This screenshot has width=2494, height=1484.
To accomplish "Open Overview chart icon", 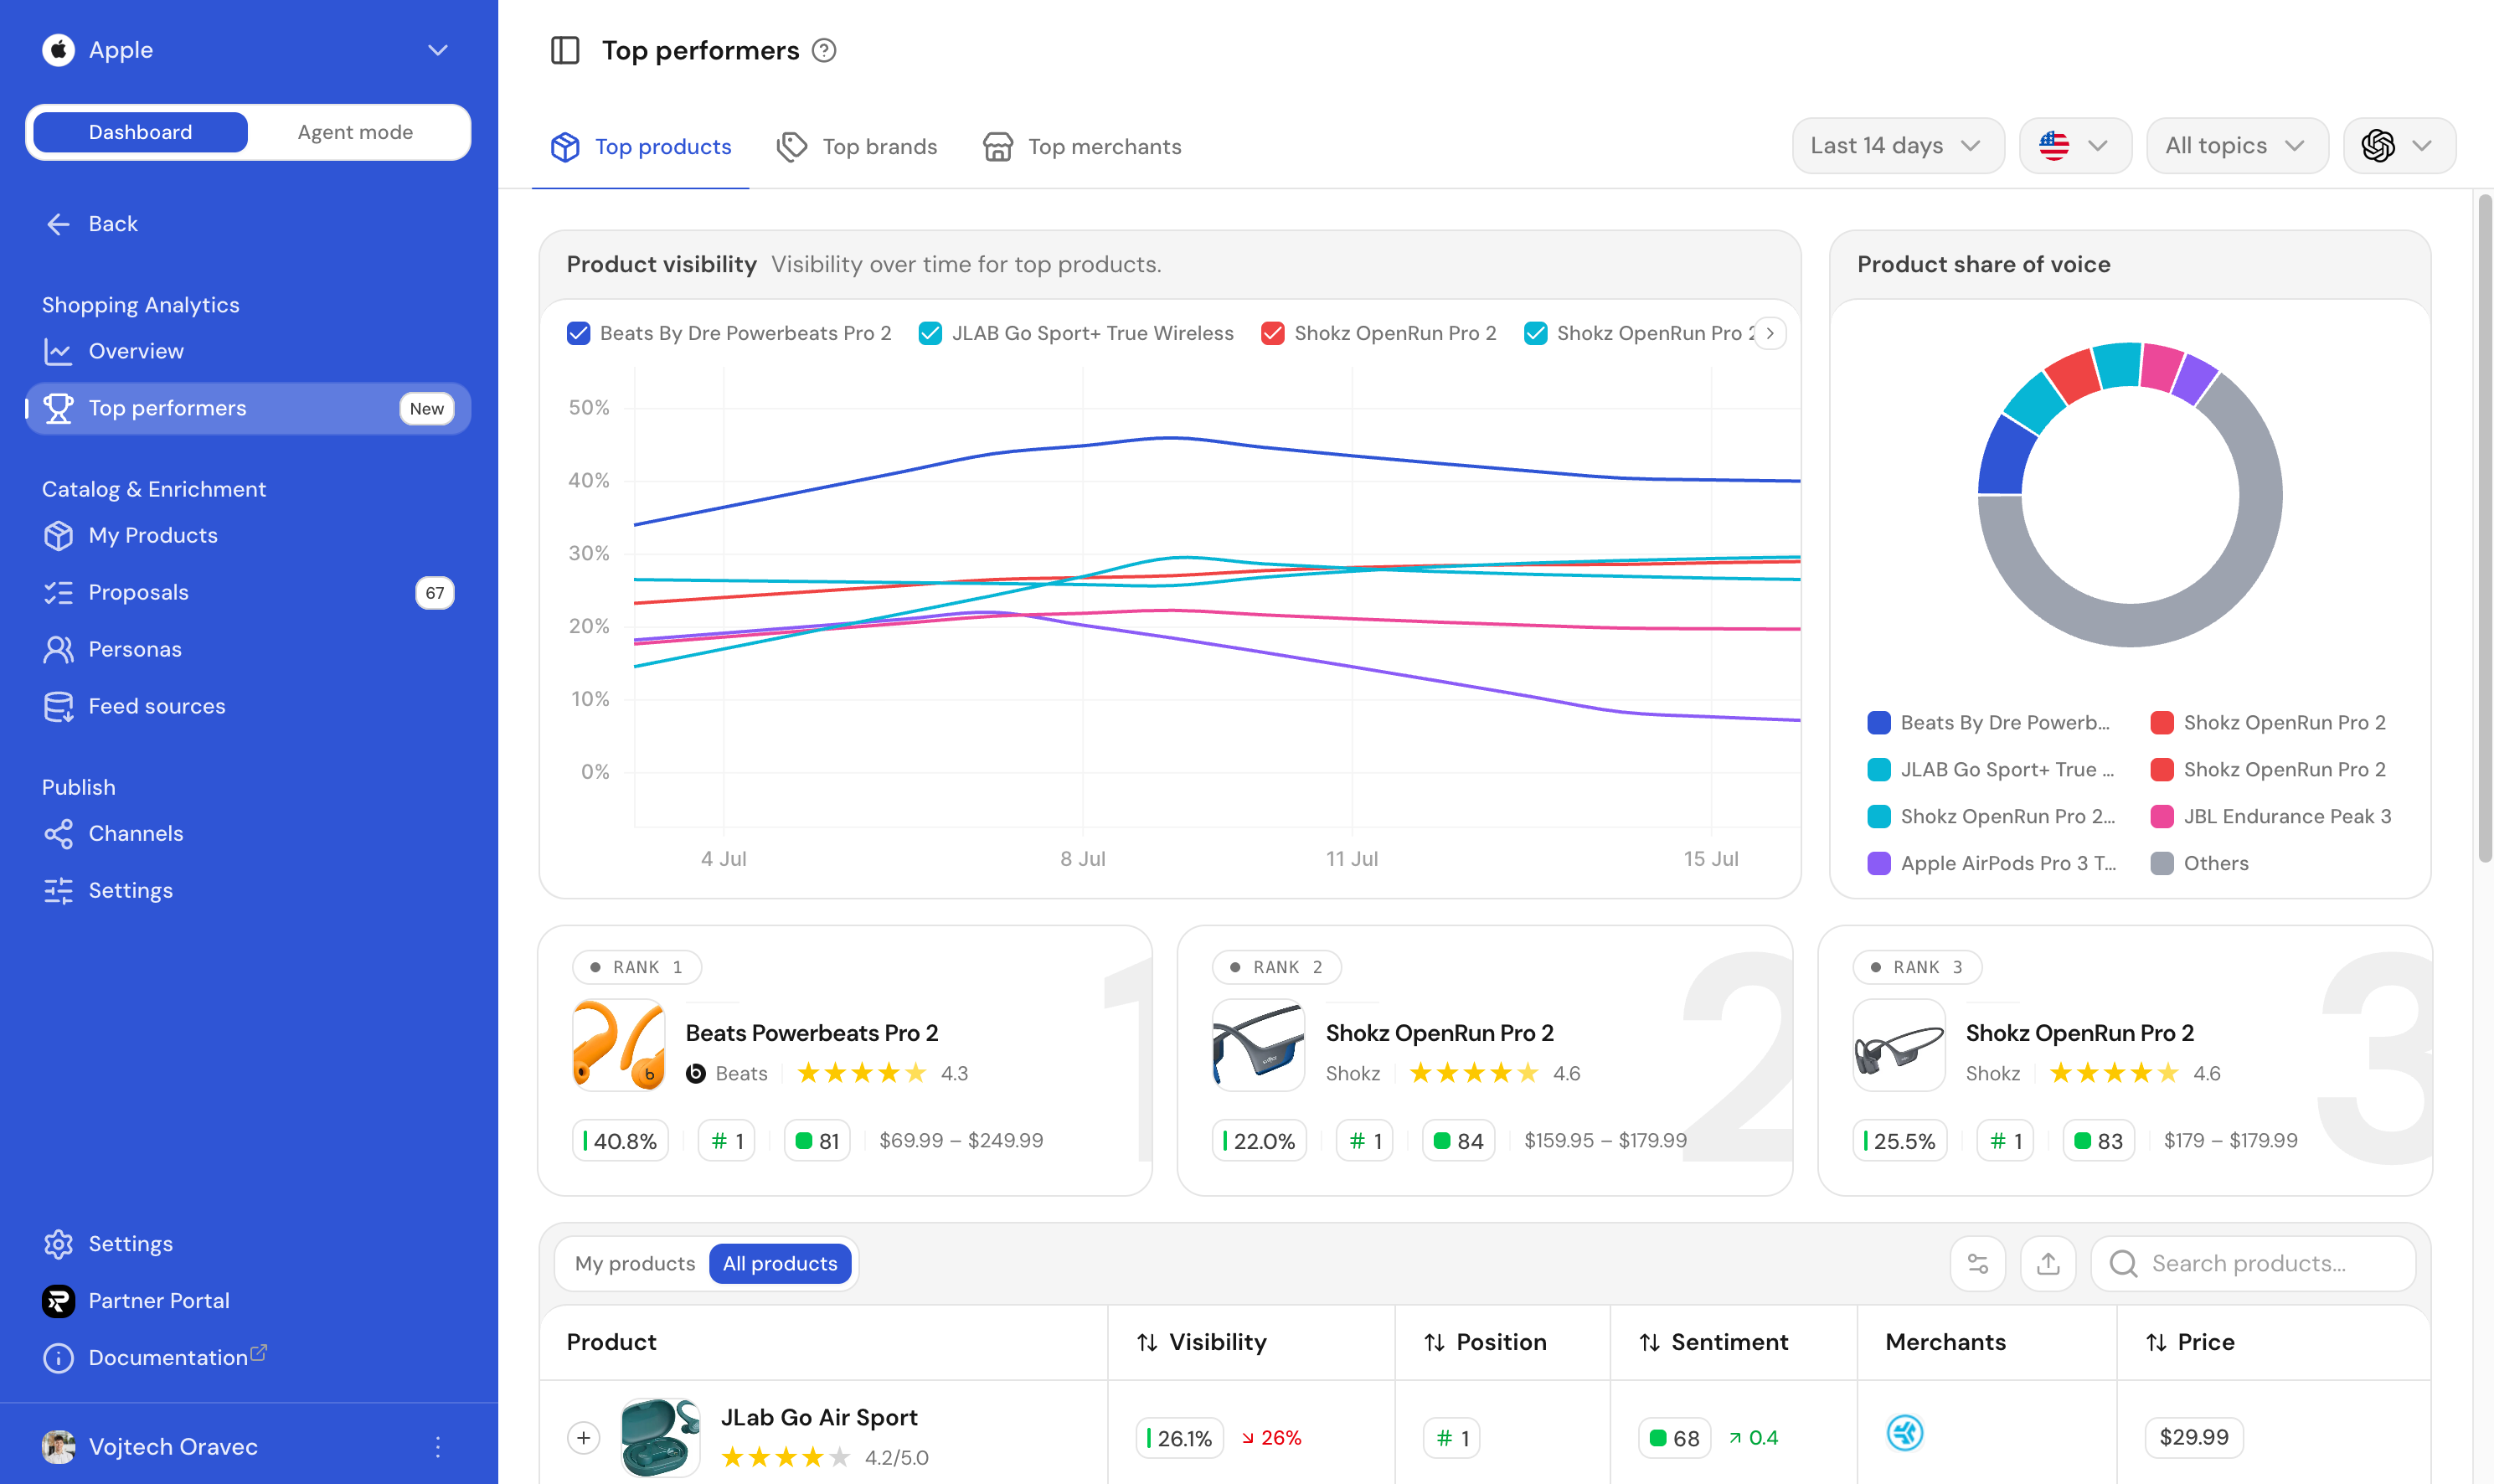I will [x=58, y=351].
